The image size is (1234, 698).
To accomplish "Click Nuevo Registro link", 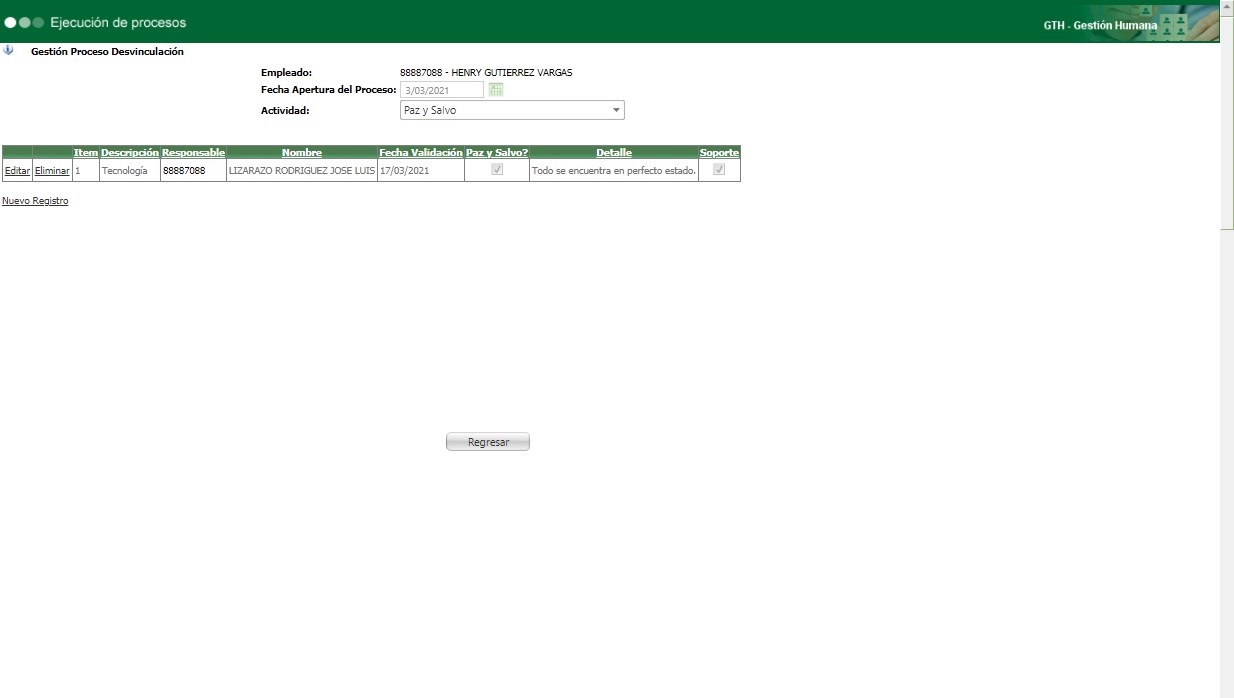I will pos(35,201).
